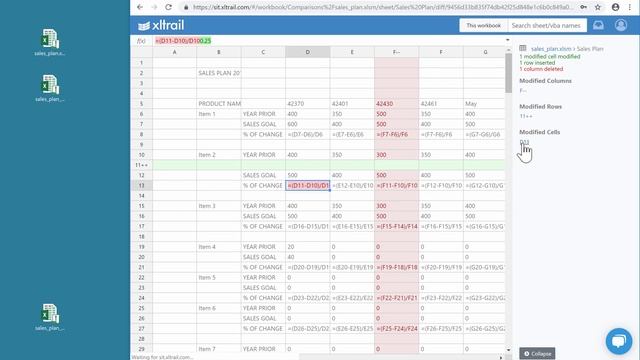Click the Collapse button in the sidebar

[537, 353]
